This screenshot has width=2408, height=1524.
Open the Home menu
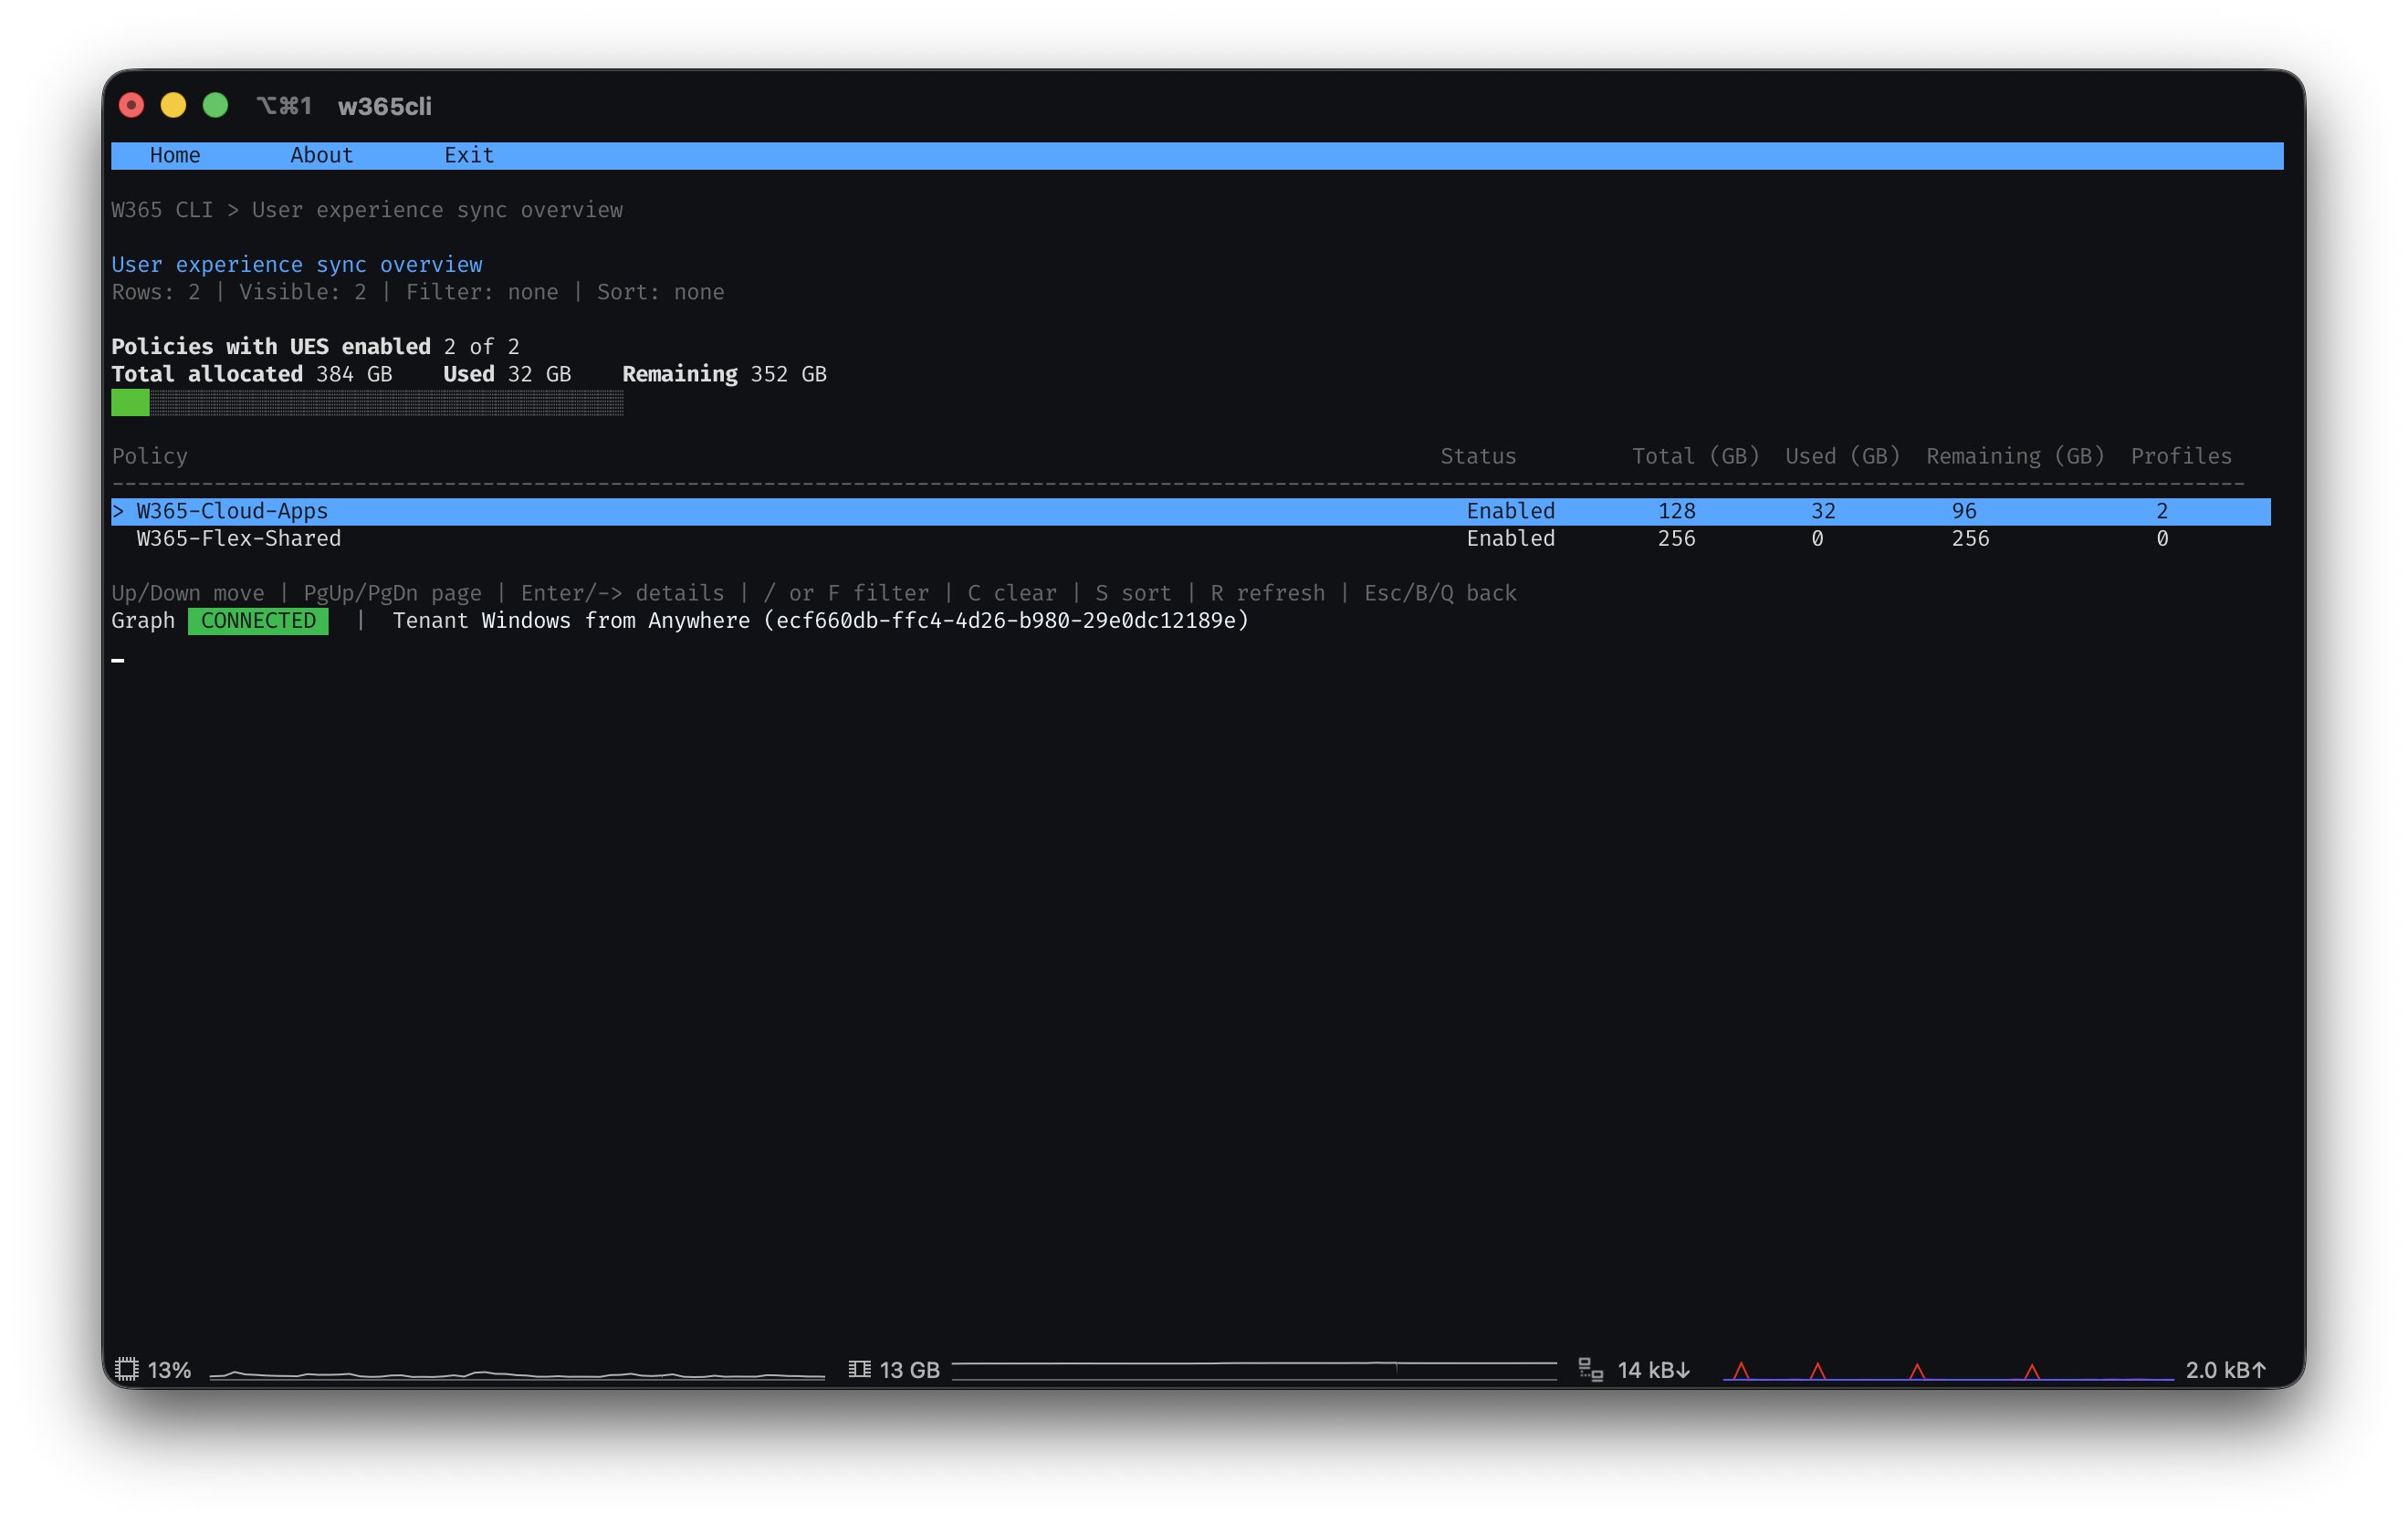pos(175,155)
